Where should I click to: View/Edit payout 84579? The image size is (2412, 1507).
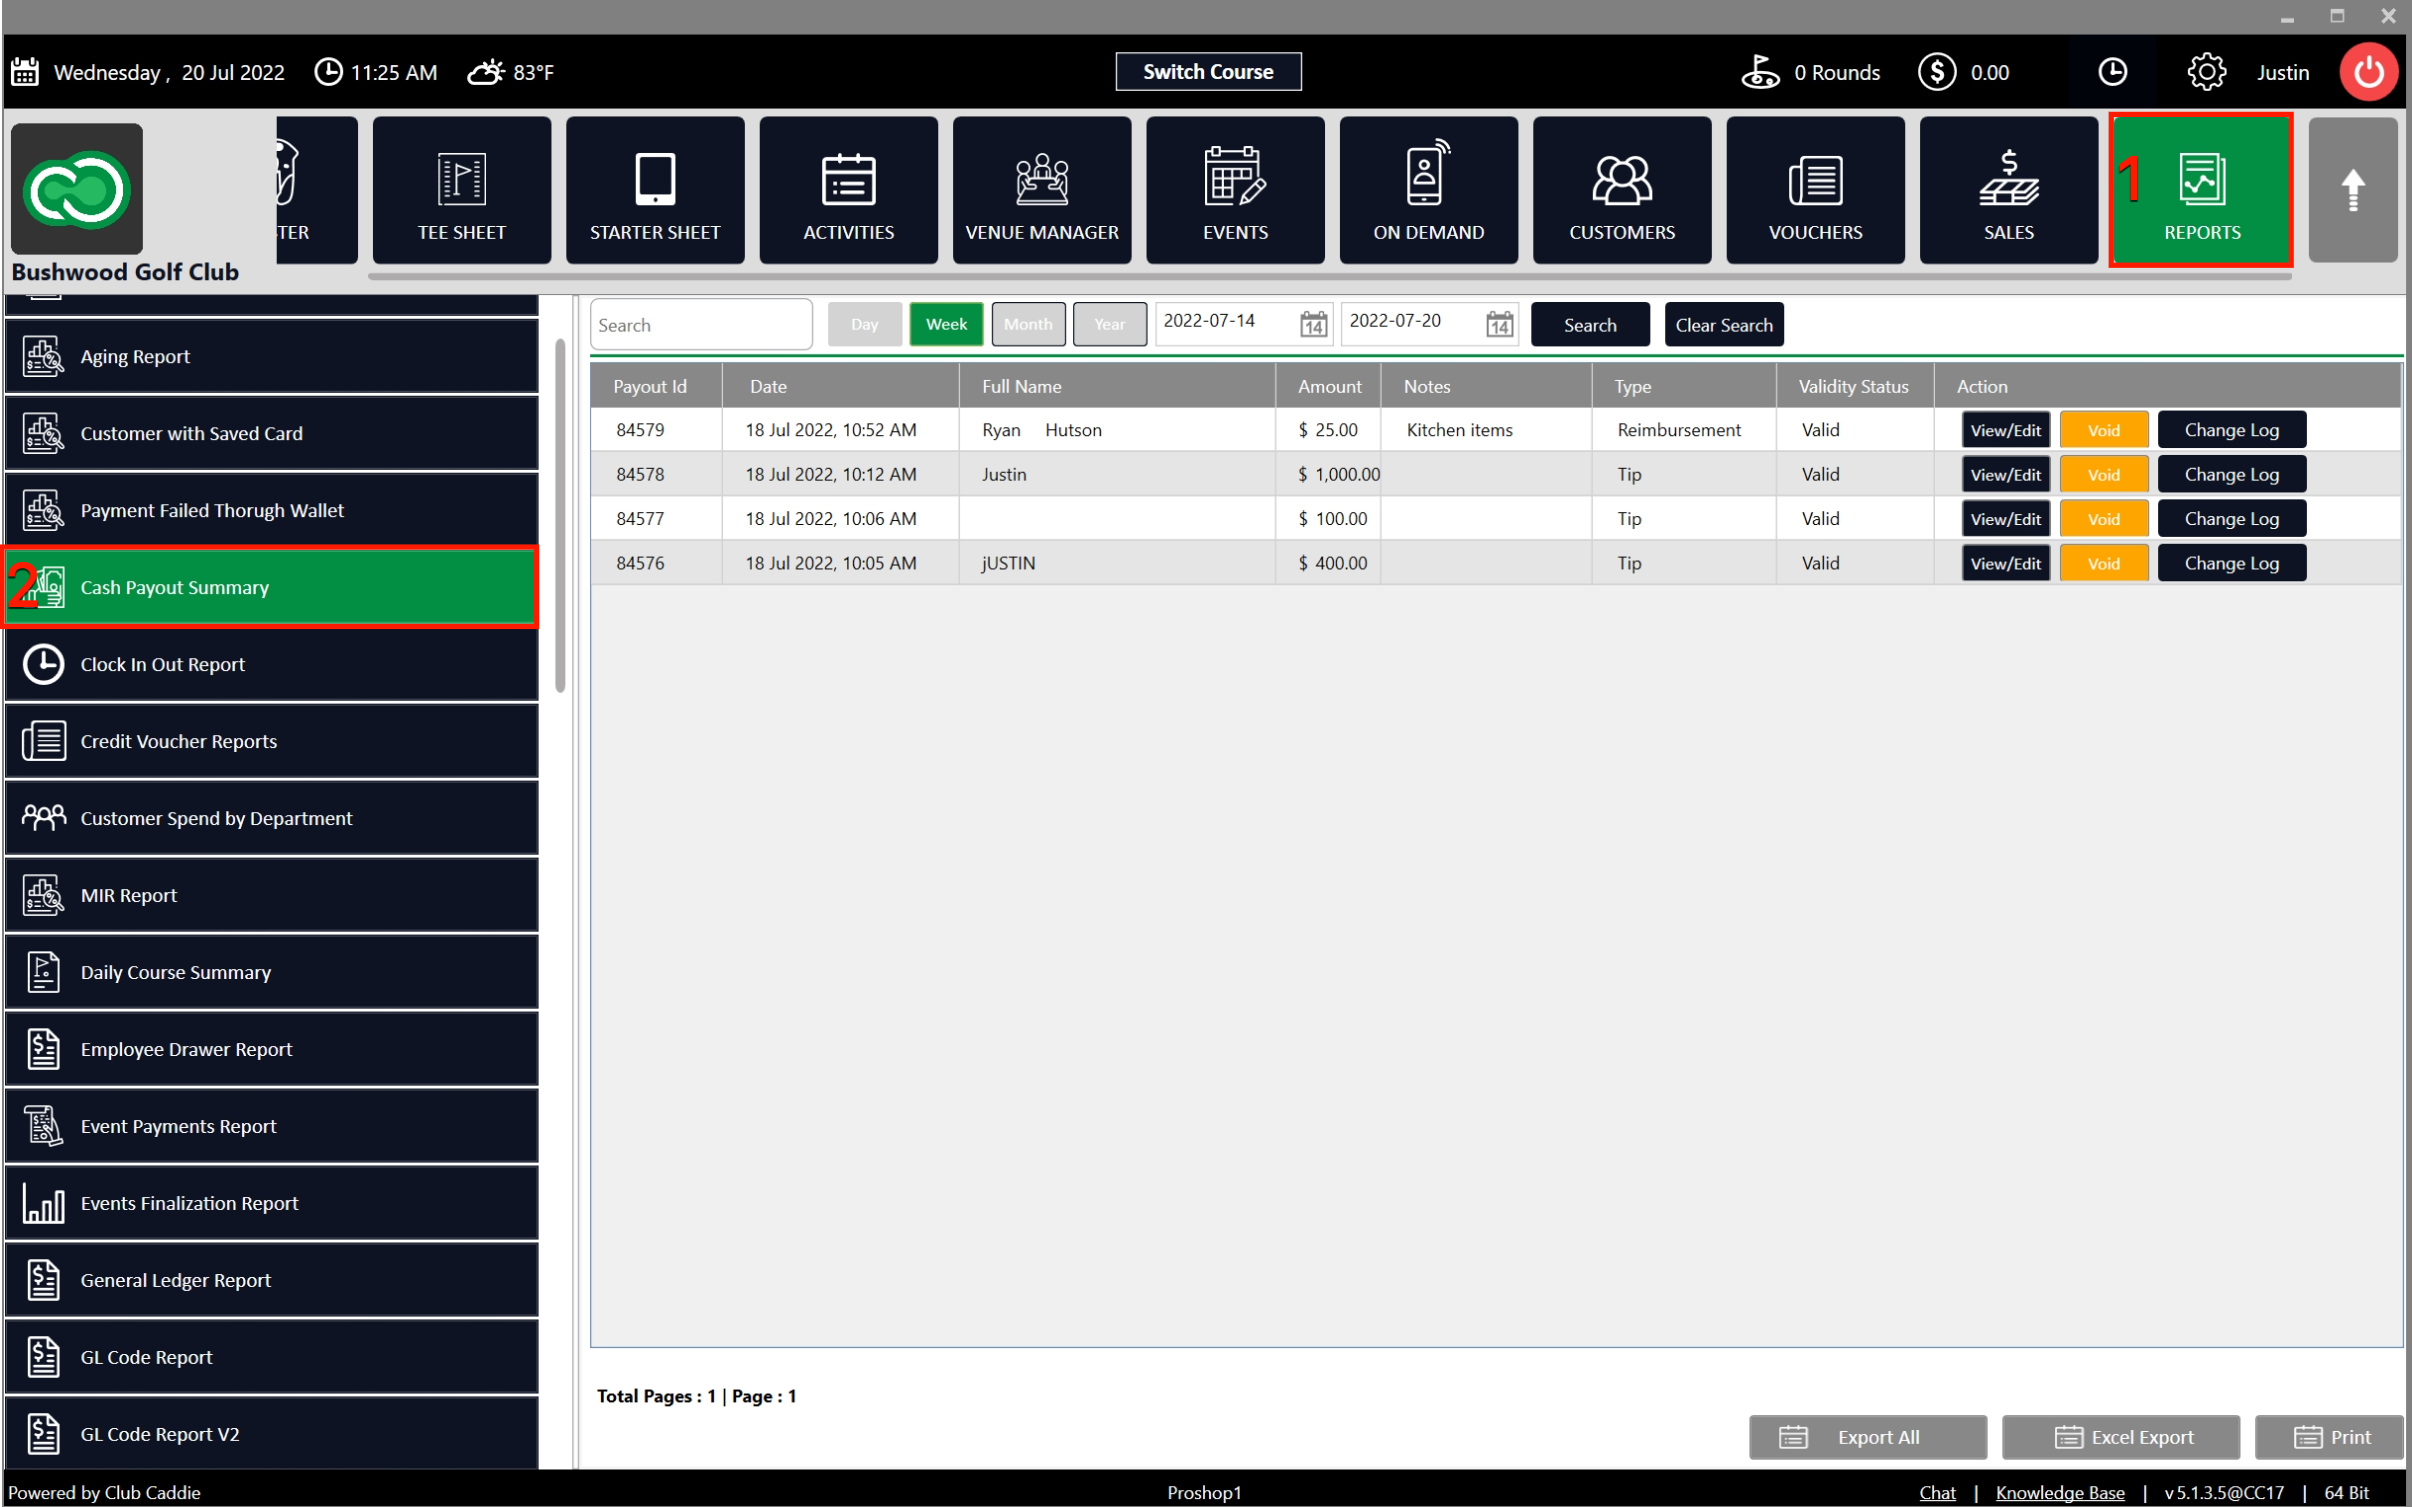point(2005,430)
